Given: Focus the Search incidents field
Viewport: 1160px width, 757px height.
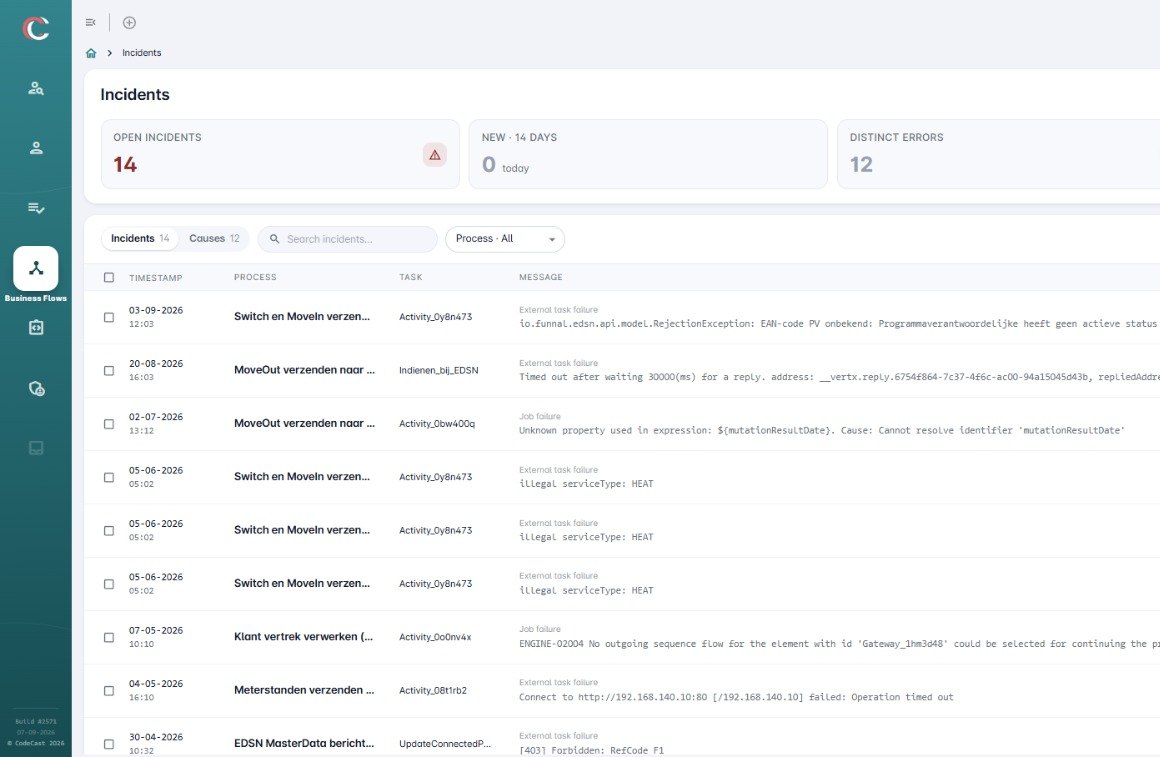Looking at the screenshot, I should tap(348, 239).
